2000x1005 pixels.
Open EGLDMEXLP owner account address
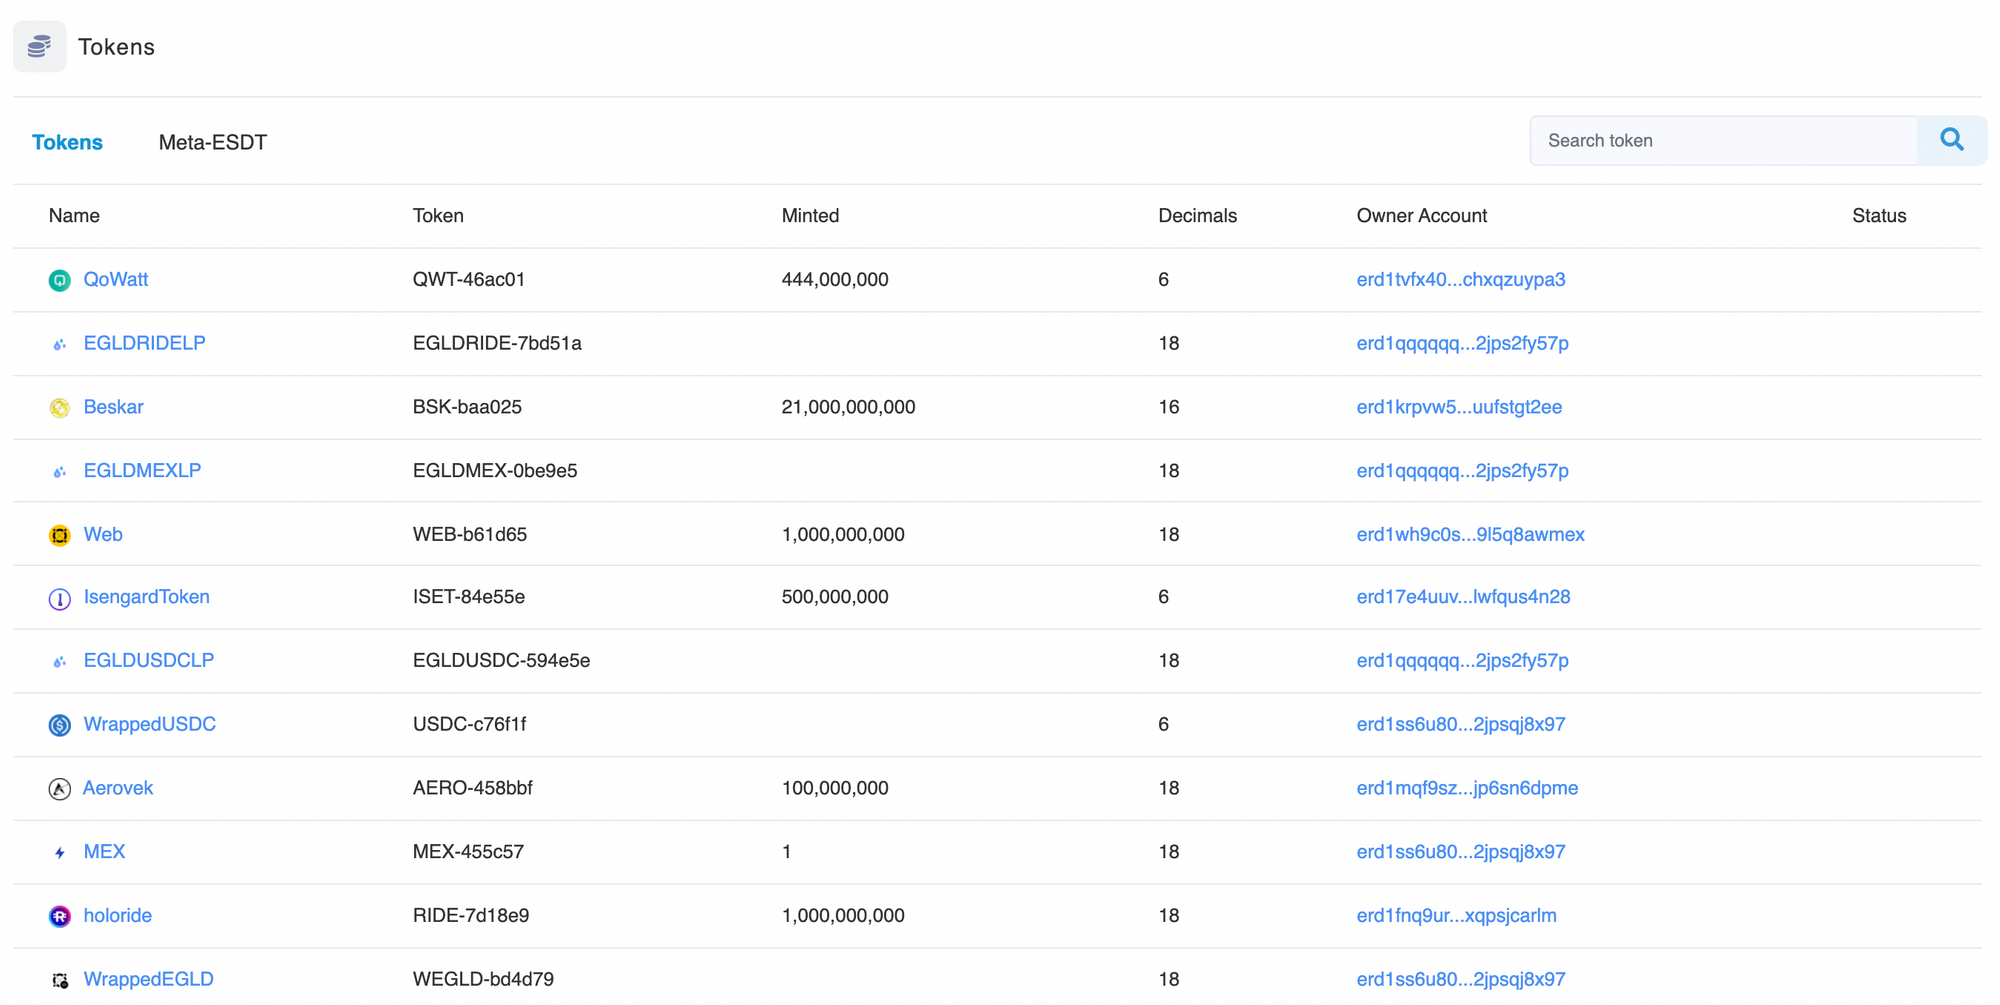click(x=1463, y=470)
